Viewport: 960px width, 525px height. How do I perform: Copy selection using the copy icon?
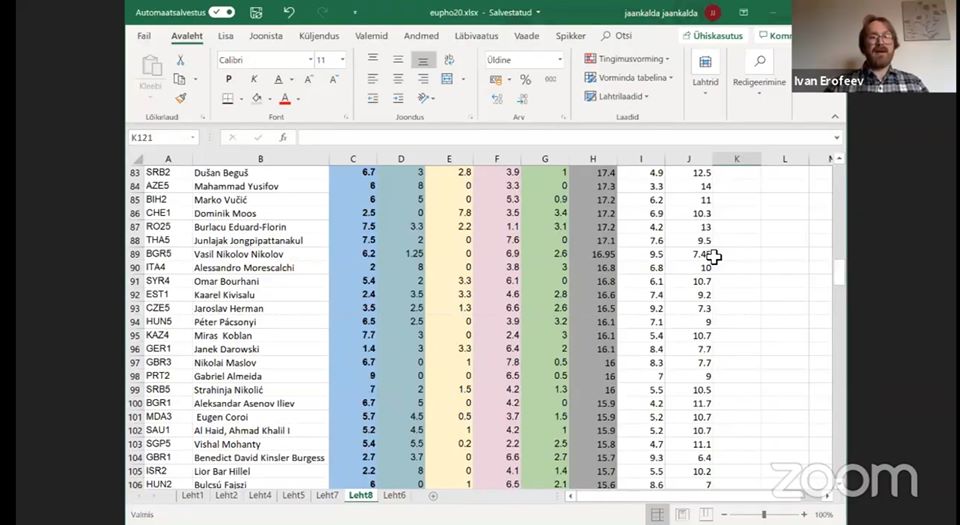[179, 79]
